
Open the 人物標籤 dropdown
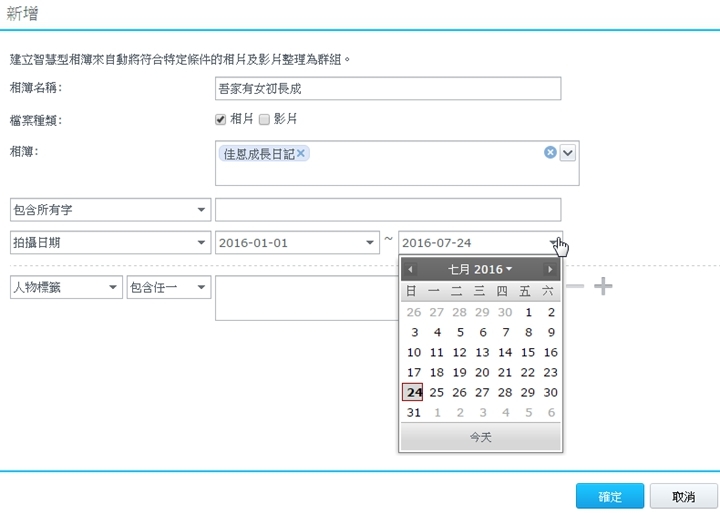[66, 288]
